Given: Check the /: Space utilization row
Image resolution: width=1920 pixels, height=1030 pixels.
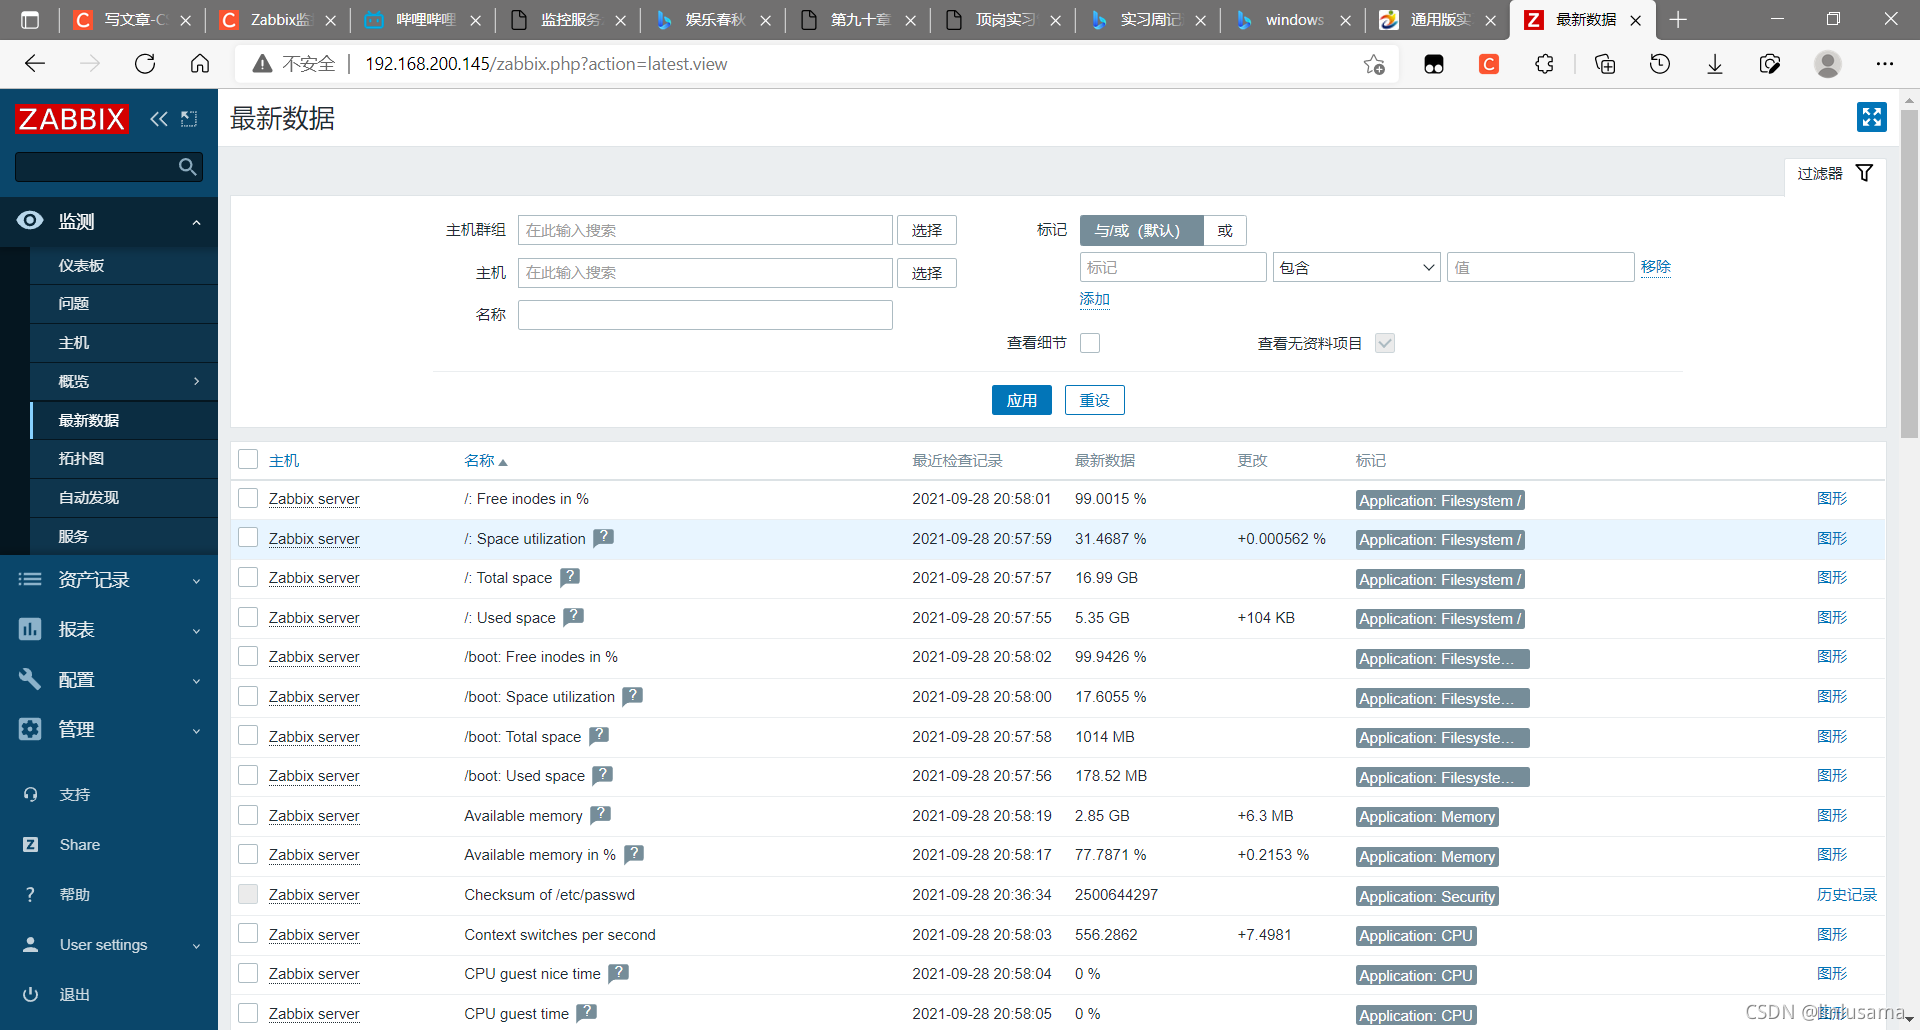Looking at the screenshot, I should [x=248, y=538].
